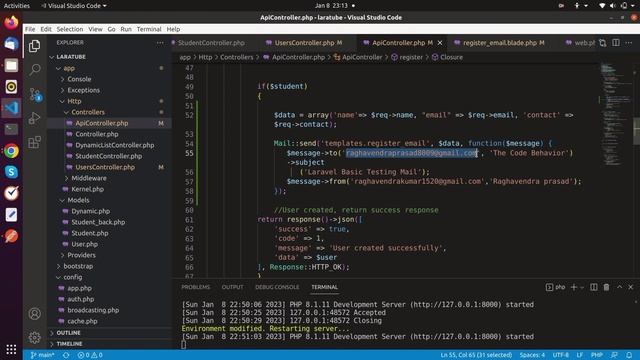Image resolution: width=640 pixels, height=360 pixels.
Task: Open the Run and Debug view
Action: [35, 118]
